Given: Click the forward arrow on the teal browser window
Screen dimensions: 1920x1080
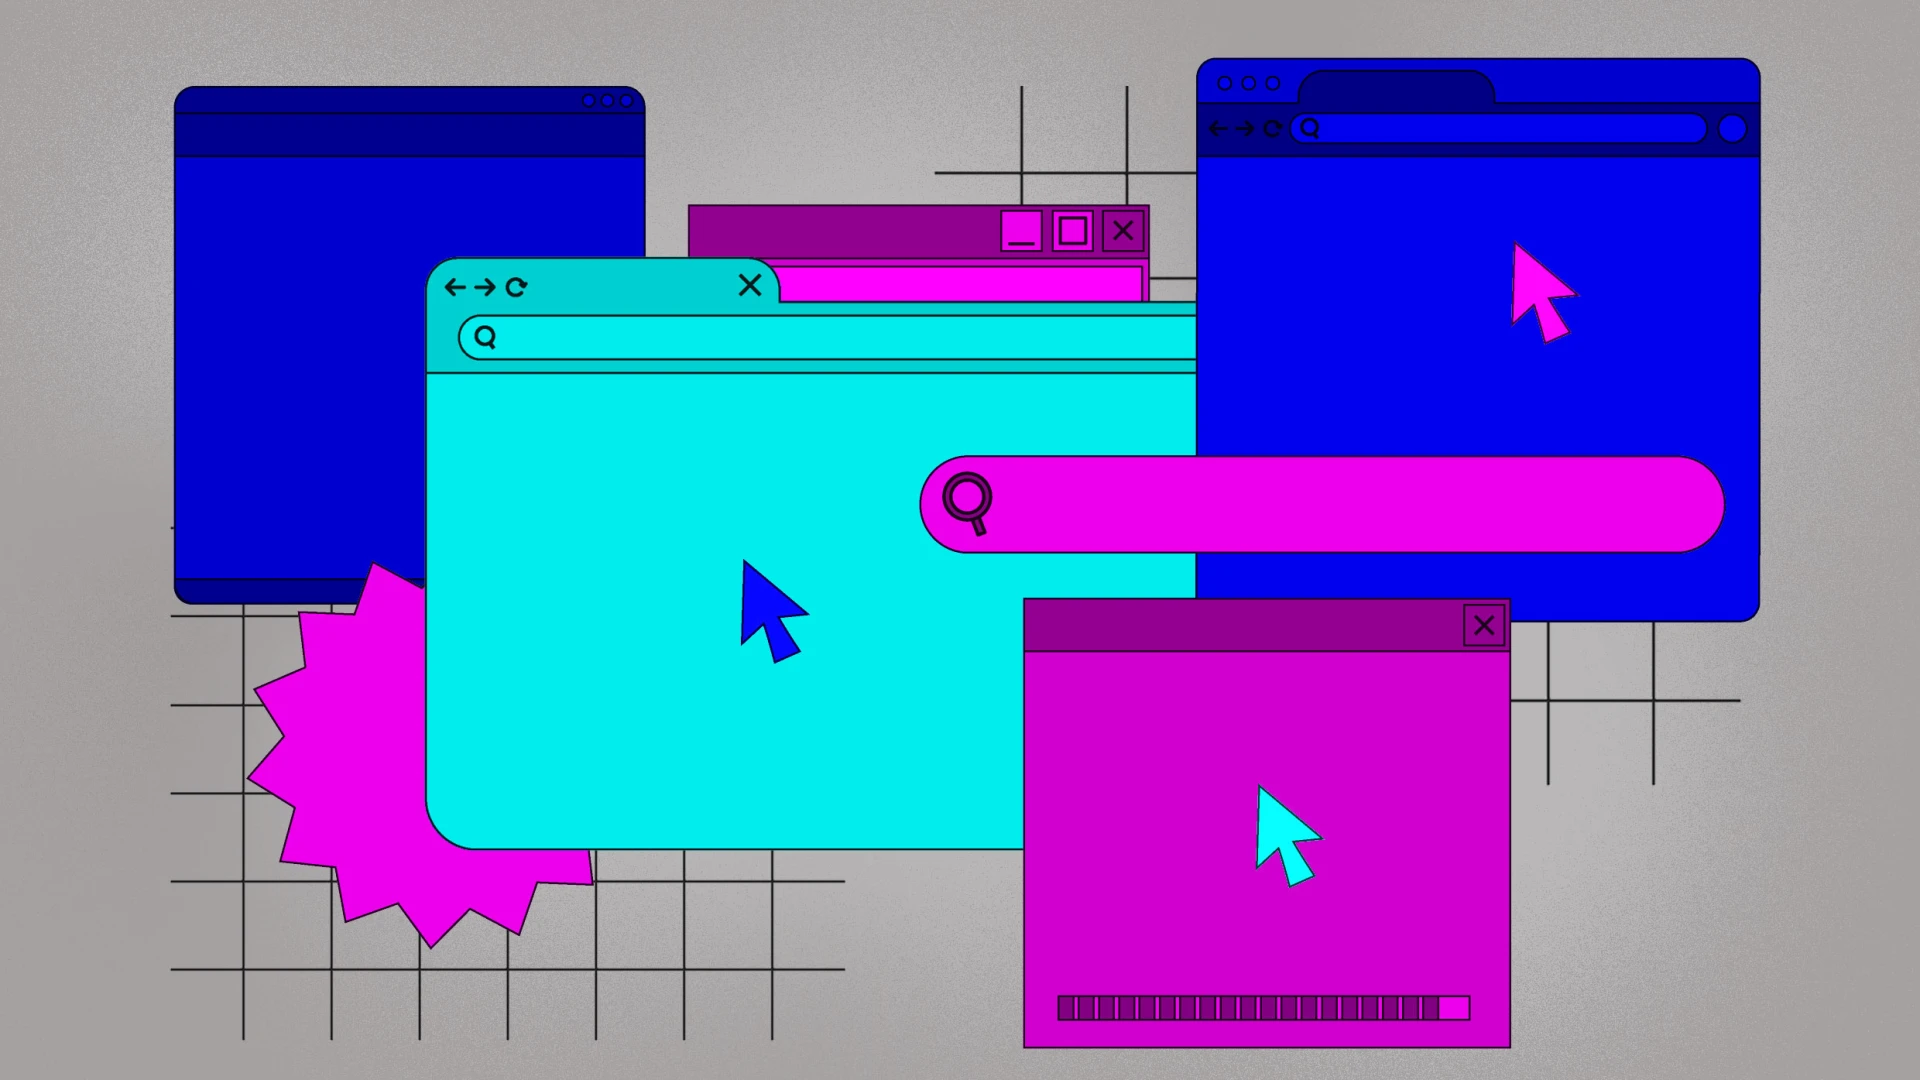Looking at the screenshot, I should click(x=487, y=287).
